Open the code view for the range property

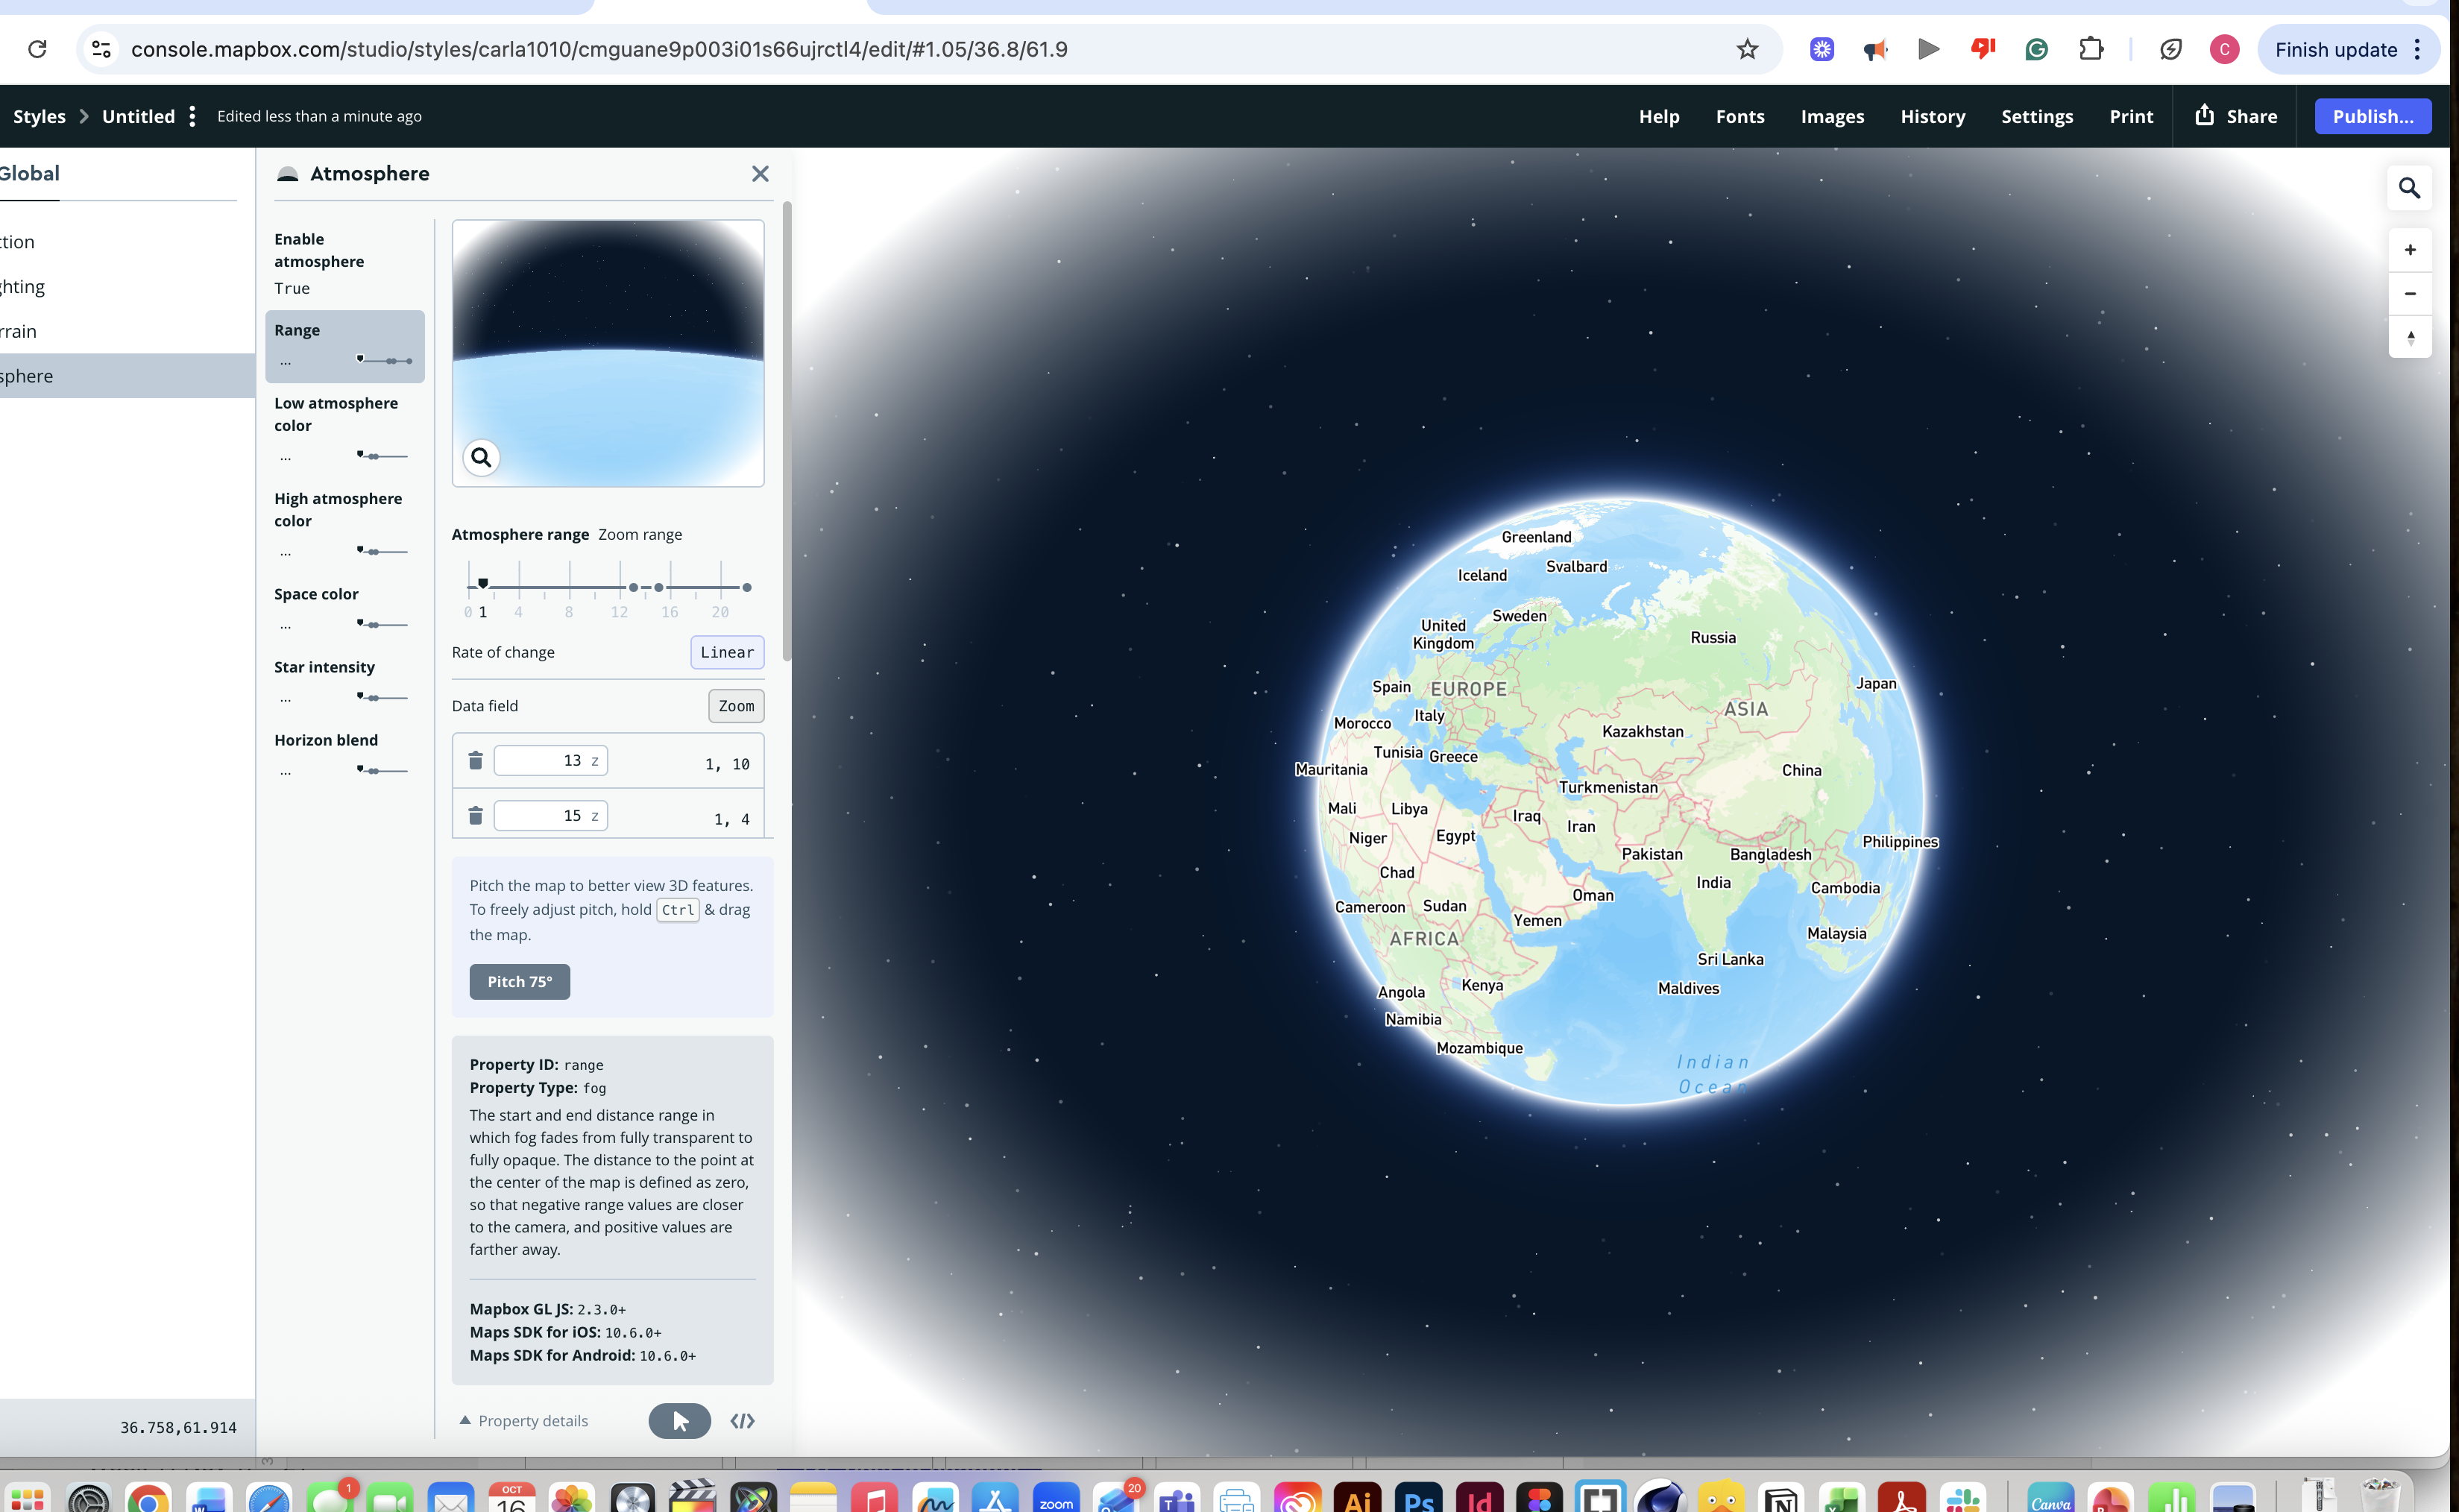[x=742, y=1420]
